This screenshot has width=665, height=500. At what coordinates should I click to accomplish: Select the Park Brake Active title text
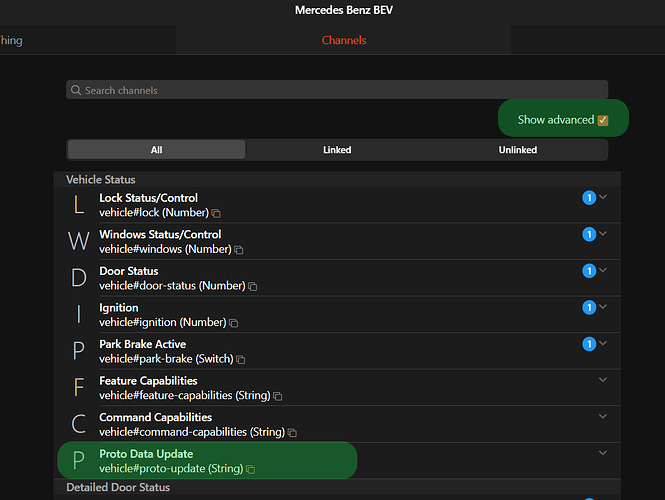pyautogui.click(x=142, y=344)
